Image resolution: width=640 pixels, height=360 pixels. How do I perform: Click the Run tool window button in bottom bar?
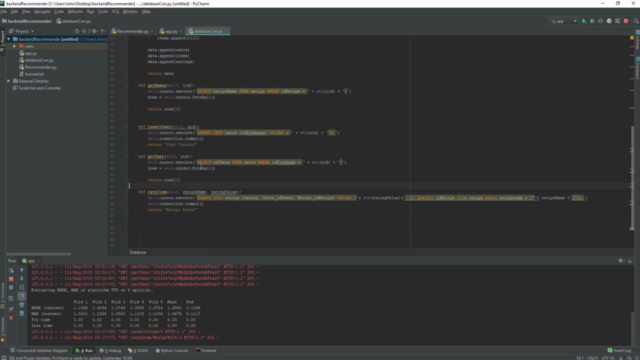84,350
